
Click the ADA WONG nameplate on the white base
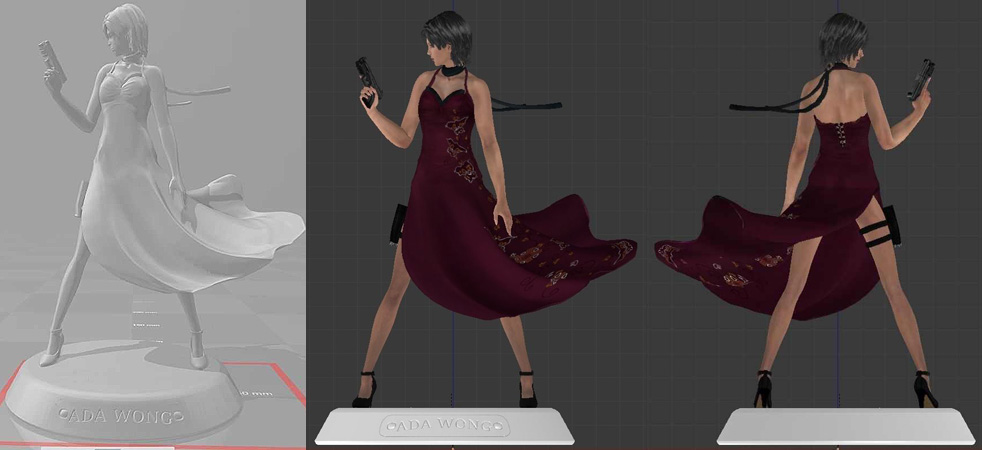[x=443, y=426]
